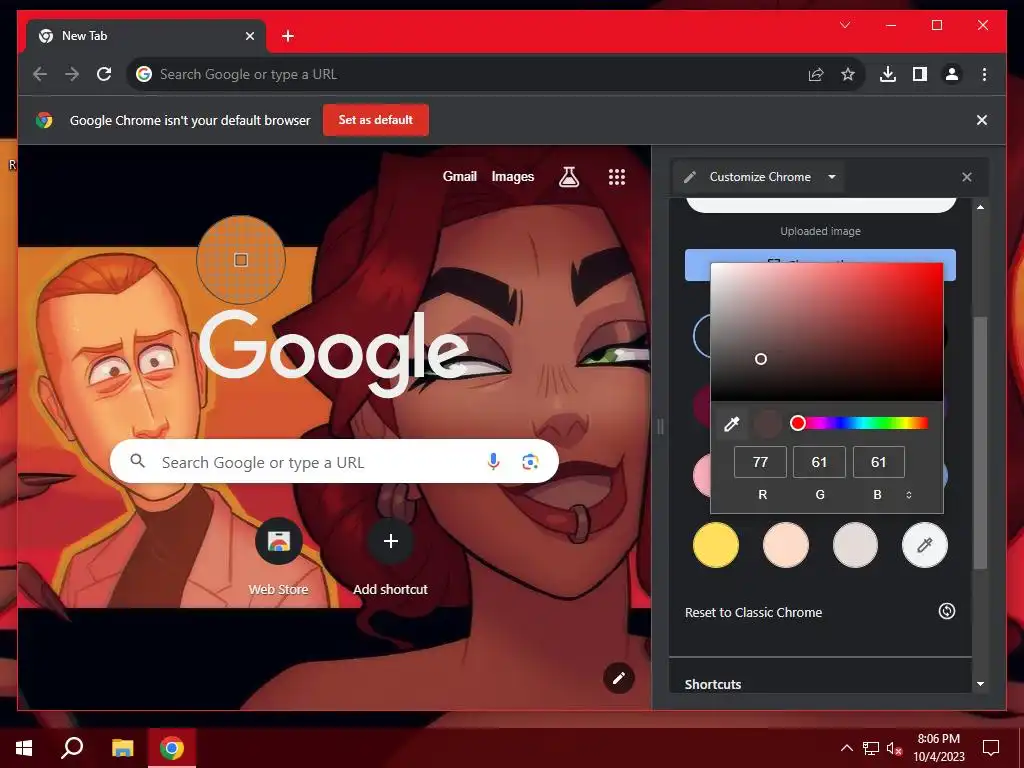Click the B value field showing 61
This screenshot has height=768, width=1024.
coord(878,462)
